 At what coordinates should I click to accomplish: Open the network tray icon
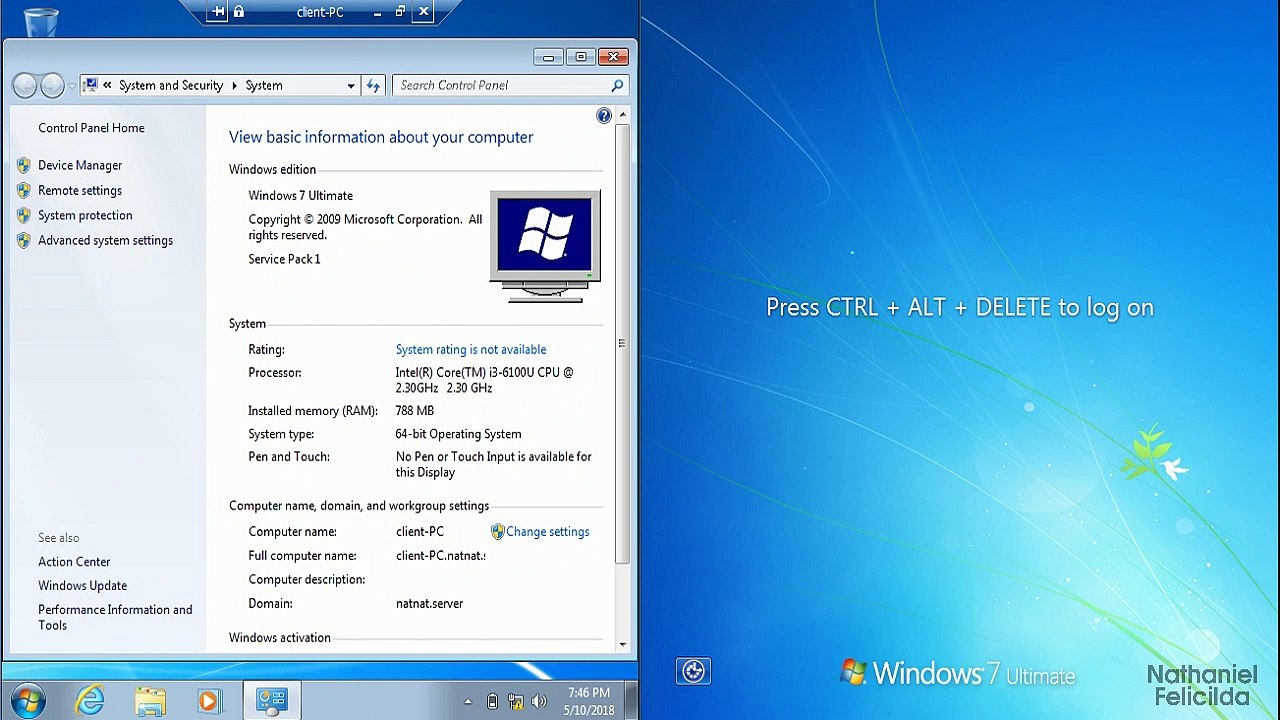(516, 701)
